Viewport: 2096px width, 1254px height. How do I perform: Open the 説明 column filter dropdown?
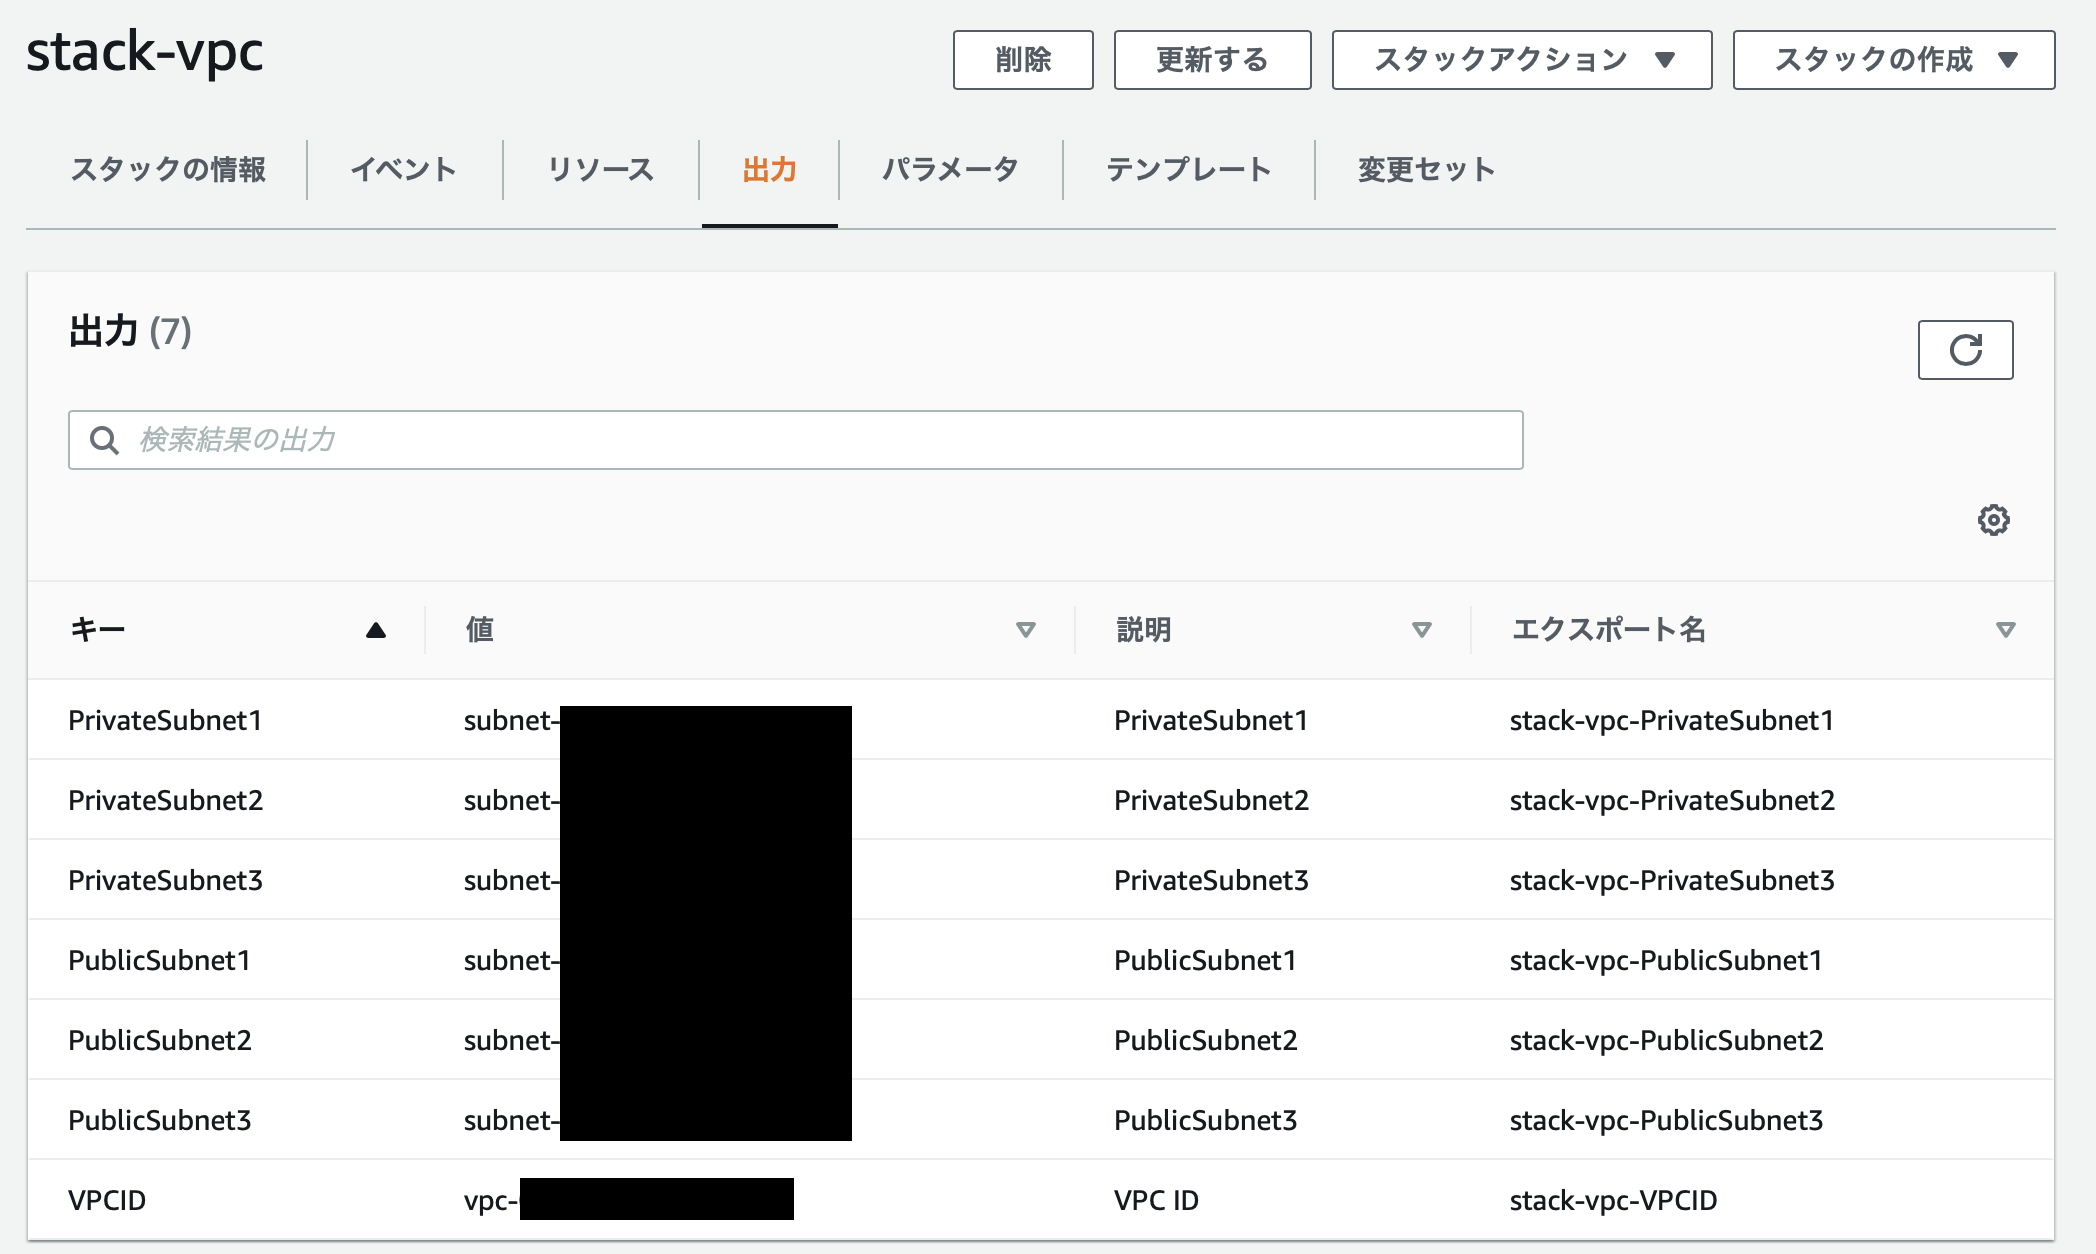pos(1420,630)
